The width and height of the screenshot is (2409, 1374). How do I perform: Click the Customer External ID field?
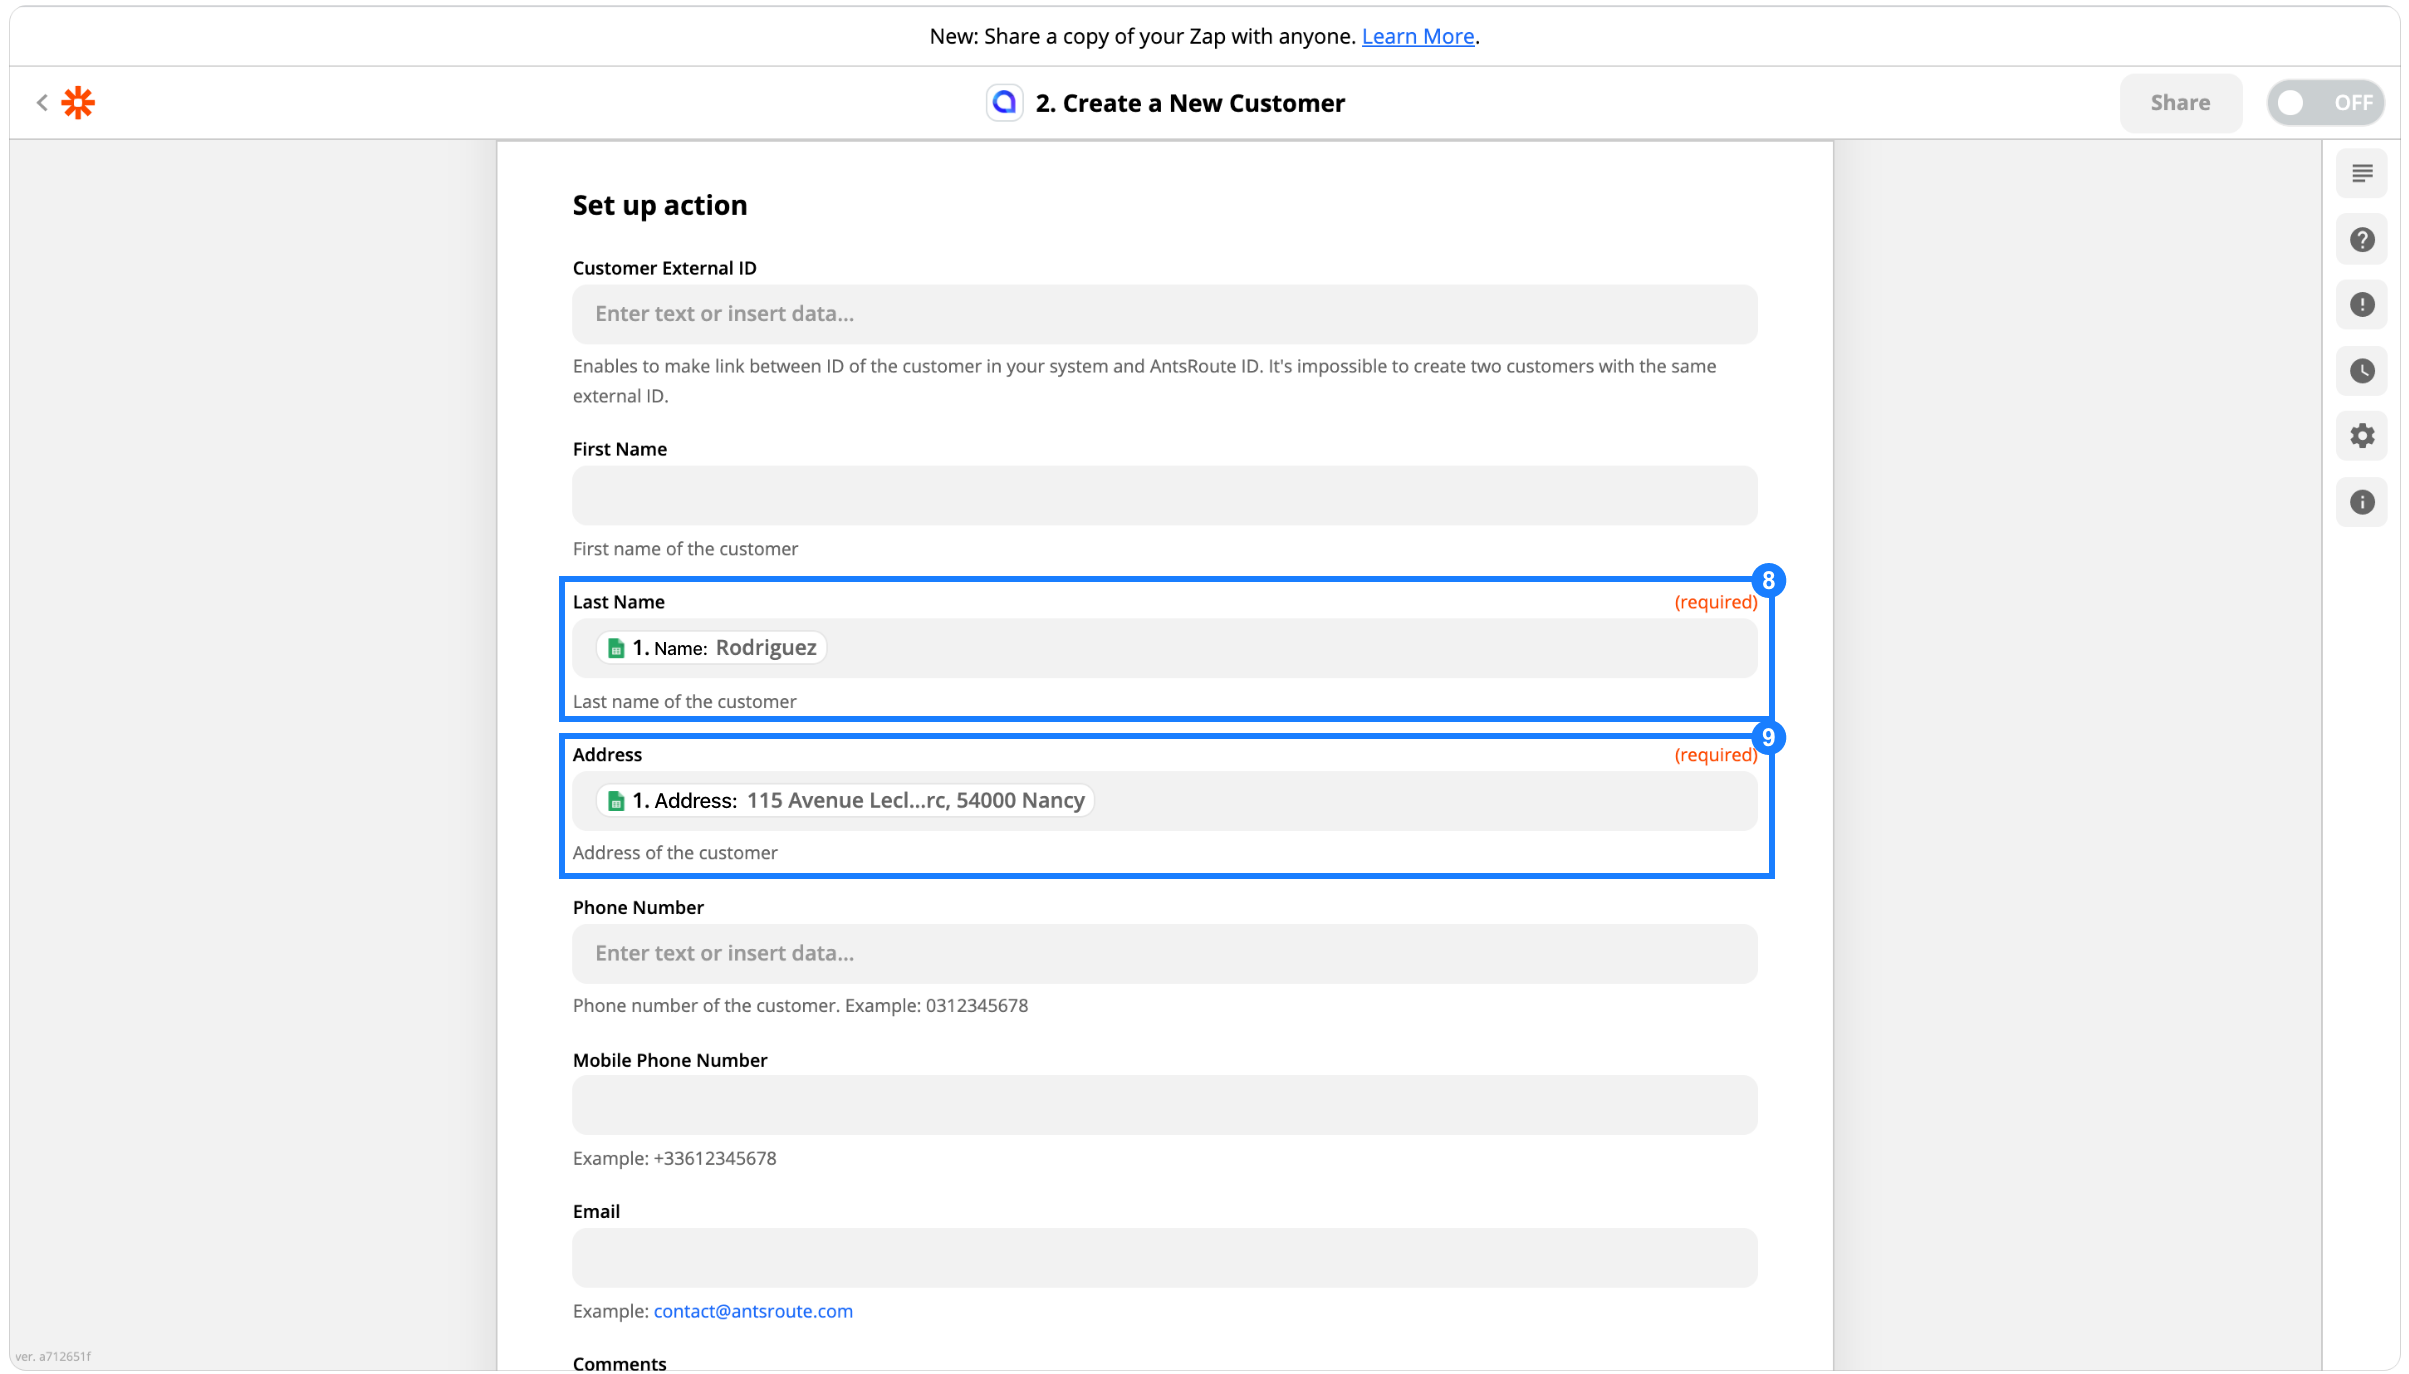(x=1164, y=314)
